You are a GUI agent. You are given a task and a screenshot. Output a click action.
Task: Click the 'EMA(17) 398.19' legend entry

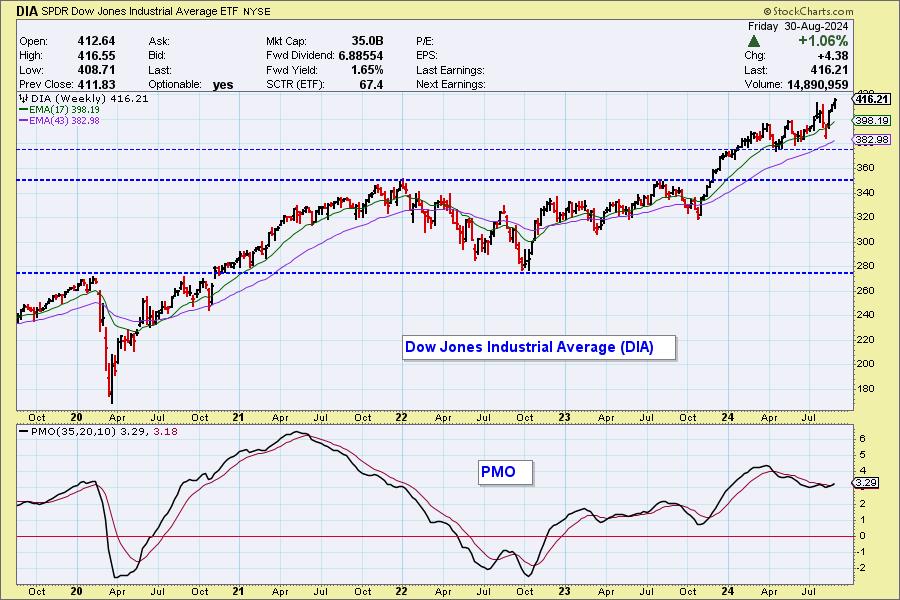tap(59, 109)
